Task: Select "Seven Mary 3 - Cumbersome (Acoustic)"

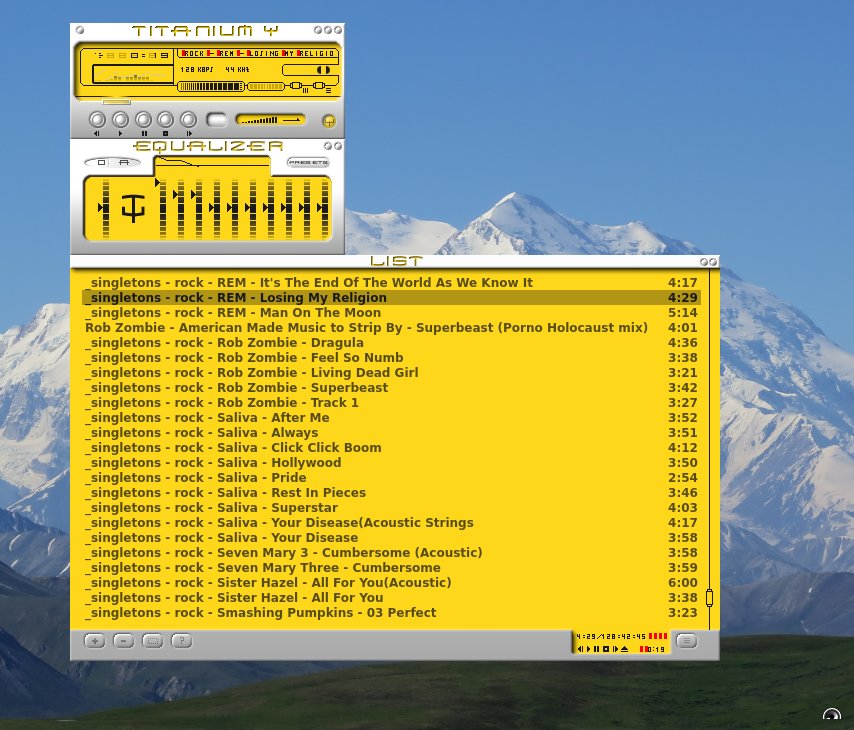Action: tap(391, 552)
